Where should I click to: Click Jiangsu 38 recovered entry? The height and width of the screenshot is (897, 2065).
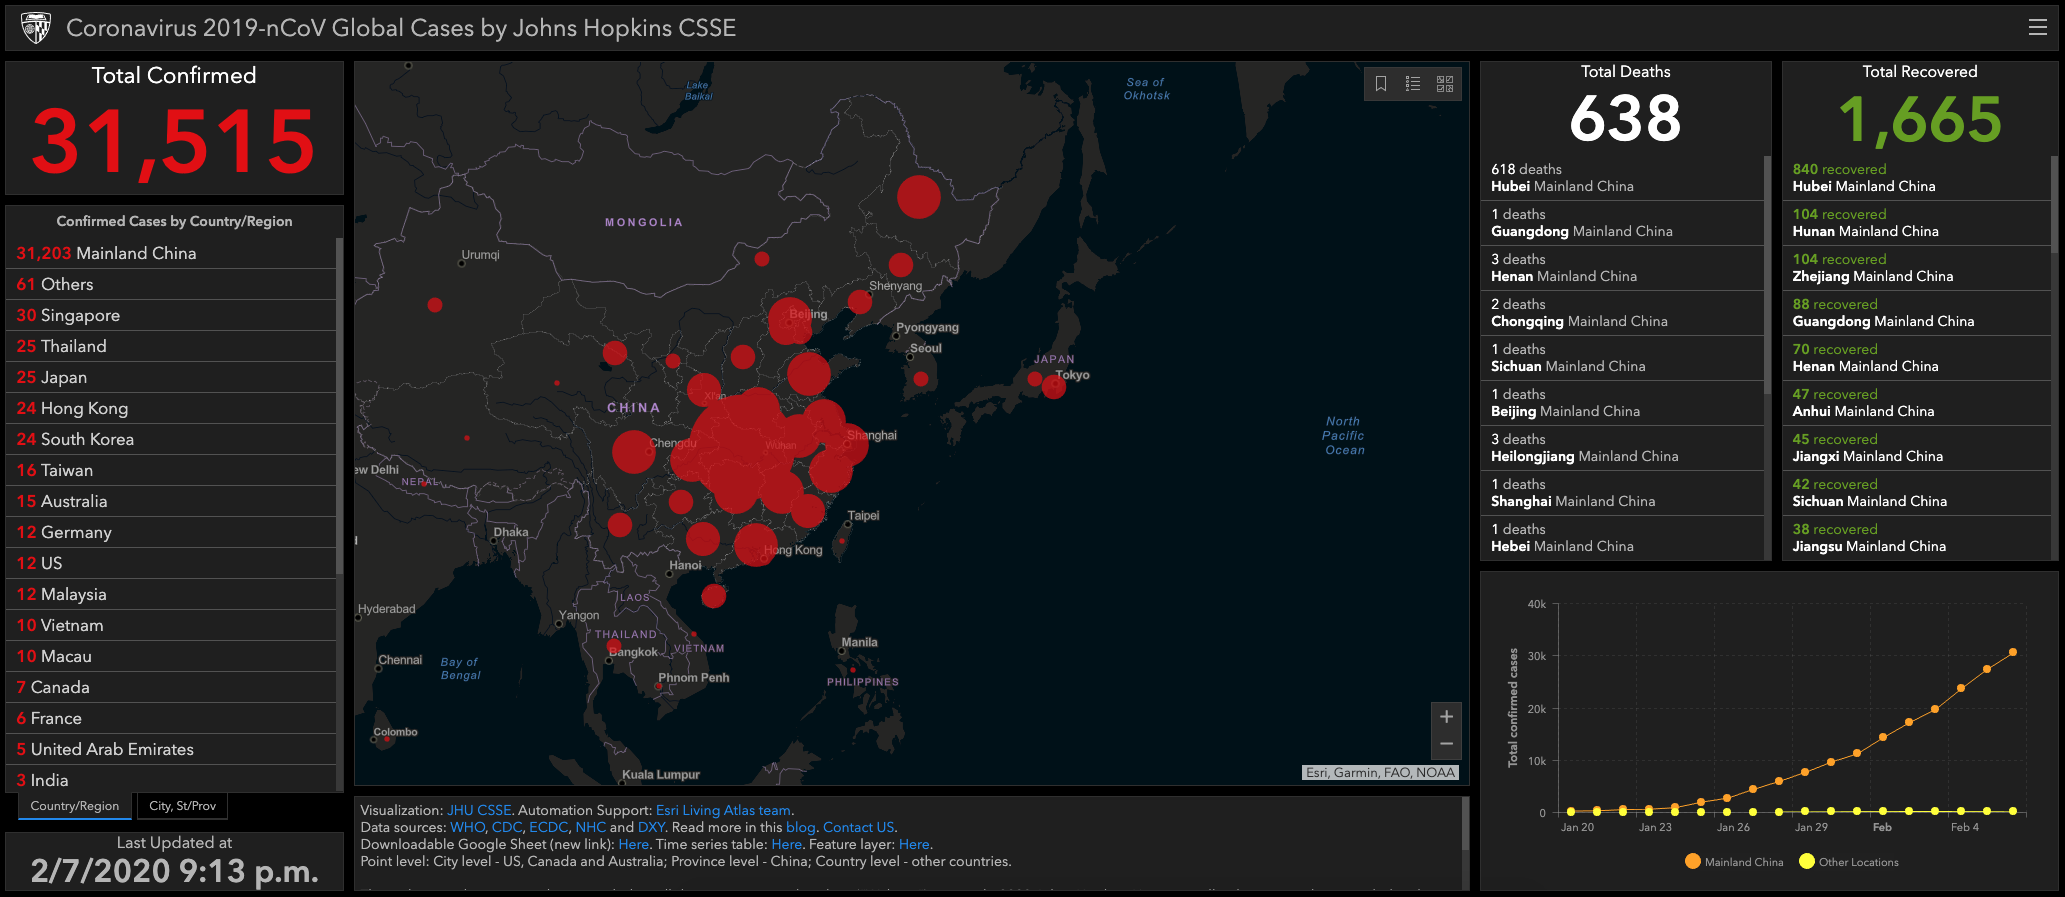coord(1917,538)
